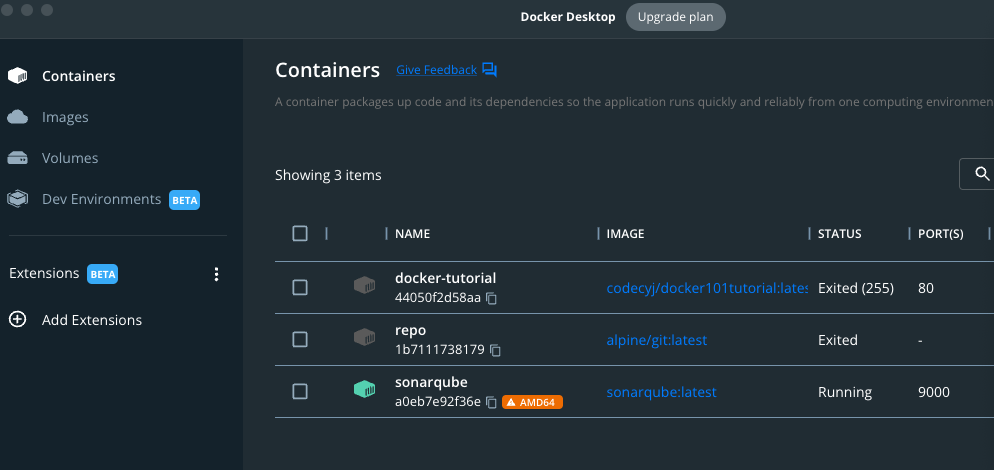Go to Volumes in the sidebar
Viewport: 994px width, 470px height.
tap(70, 158)
